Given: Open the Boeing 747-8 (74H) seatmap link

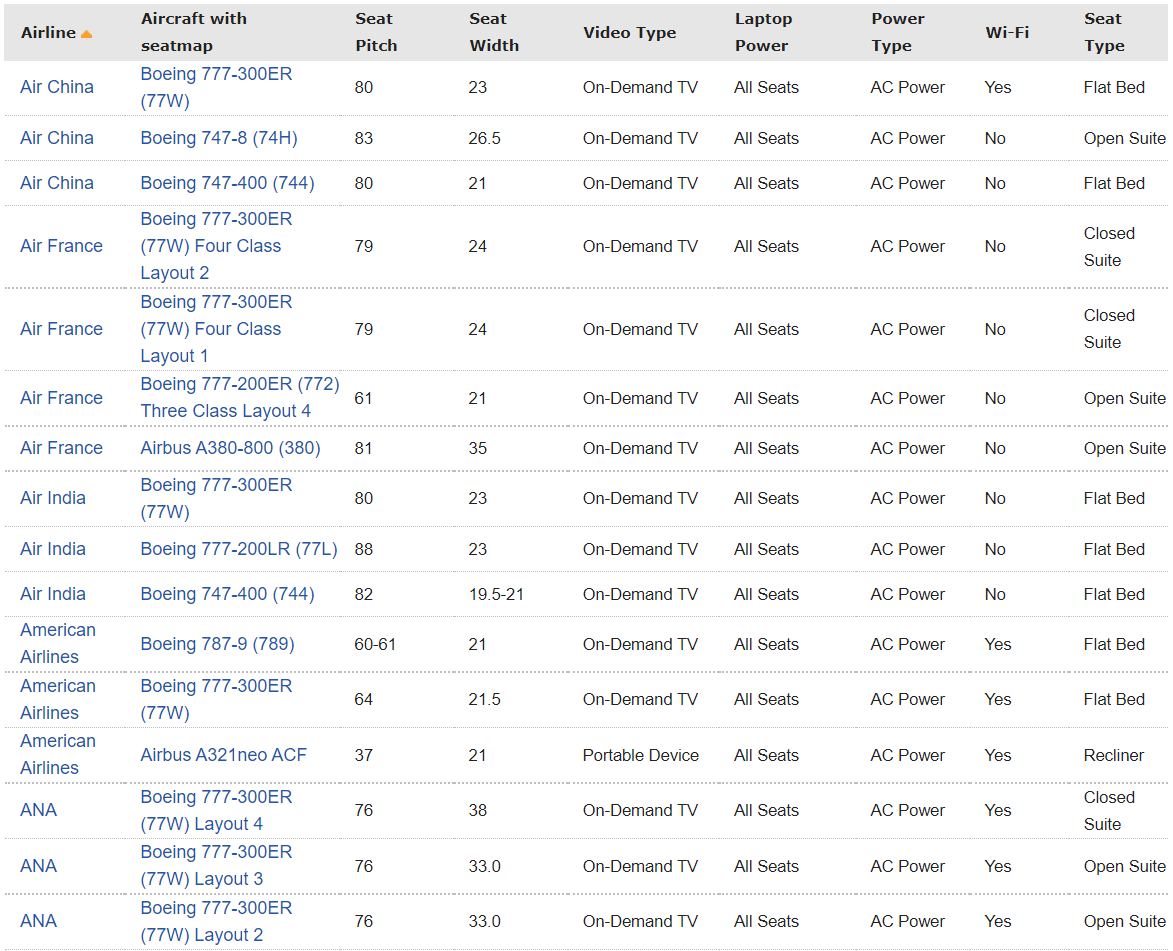Looking at the screenshot, I should [x=218, y=138].
